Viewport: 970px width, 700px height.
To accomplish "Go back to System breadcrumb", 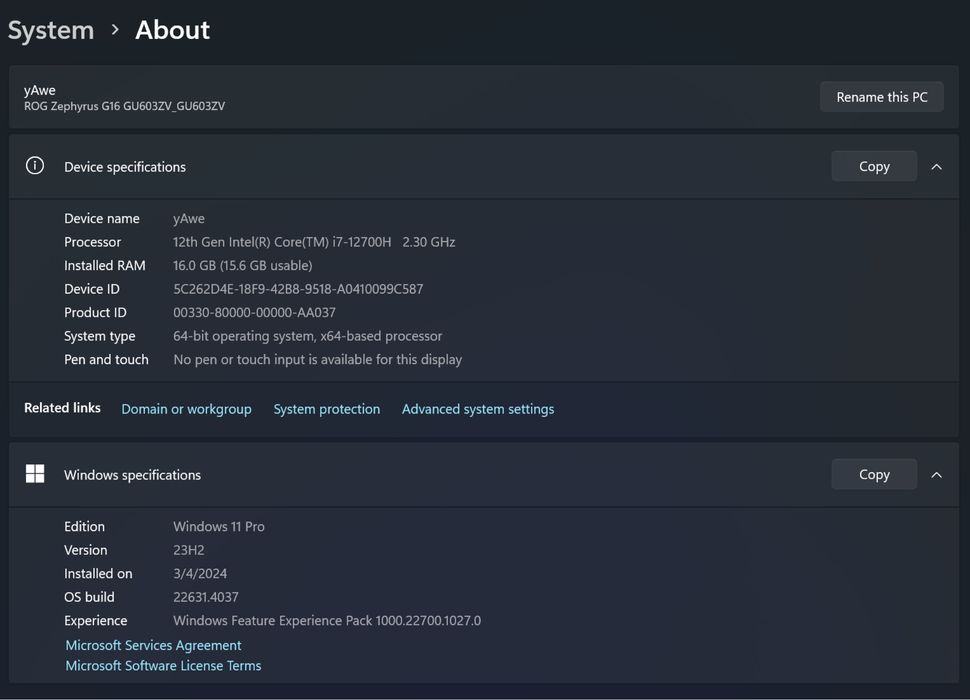I will [50, 30].
